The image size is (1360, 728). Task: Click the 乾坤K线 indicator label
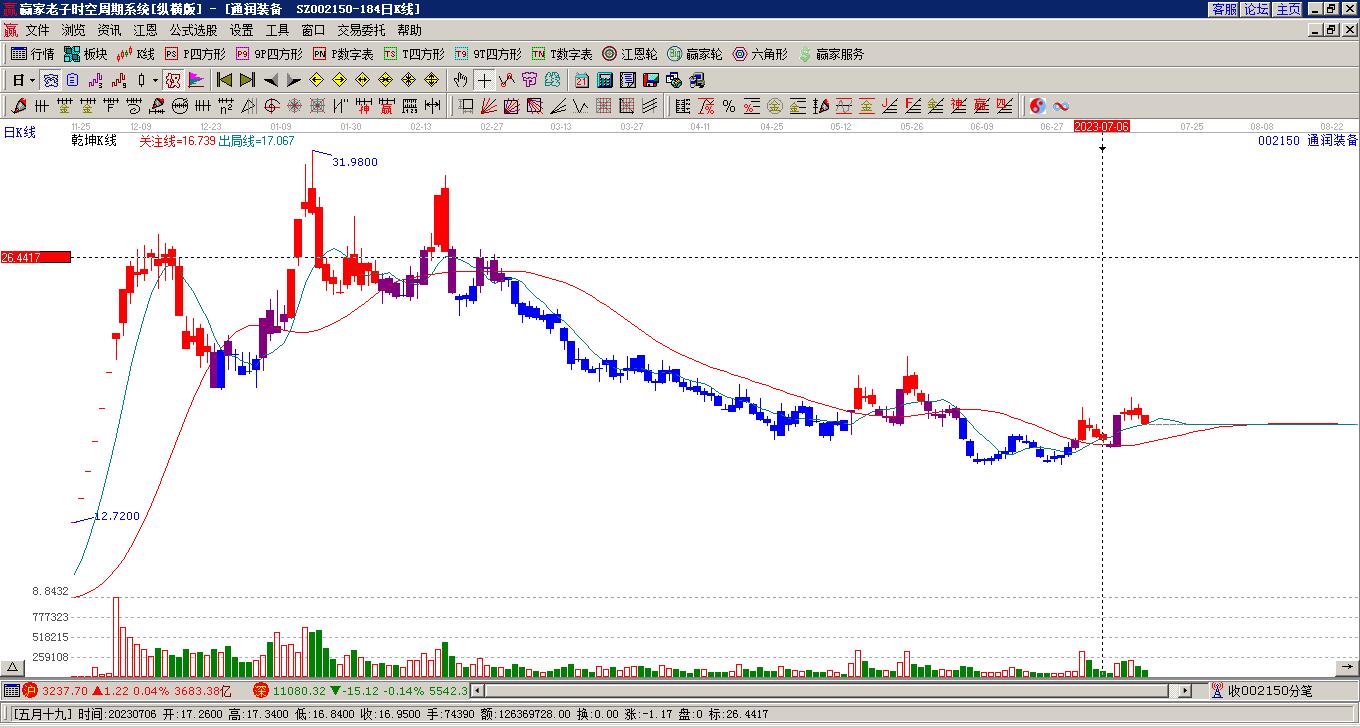pyautogui.click(x=94, y=141)
